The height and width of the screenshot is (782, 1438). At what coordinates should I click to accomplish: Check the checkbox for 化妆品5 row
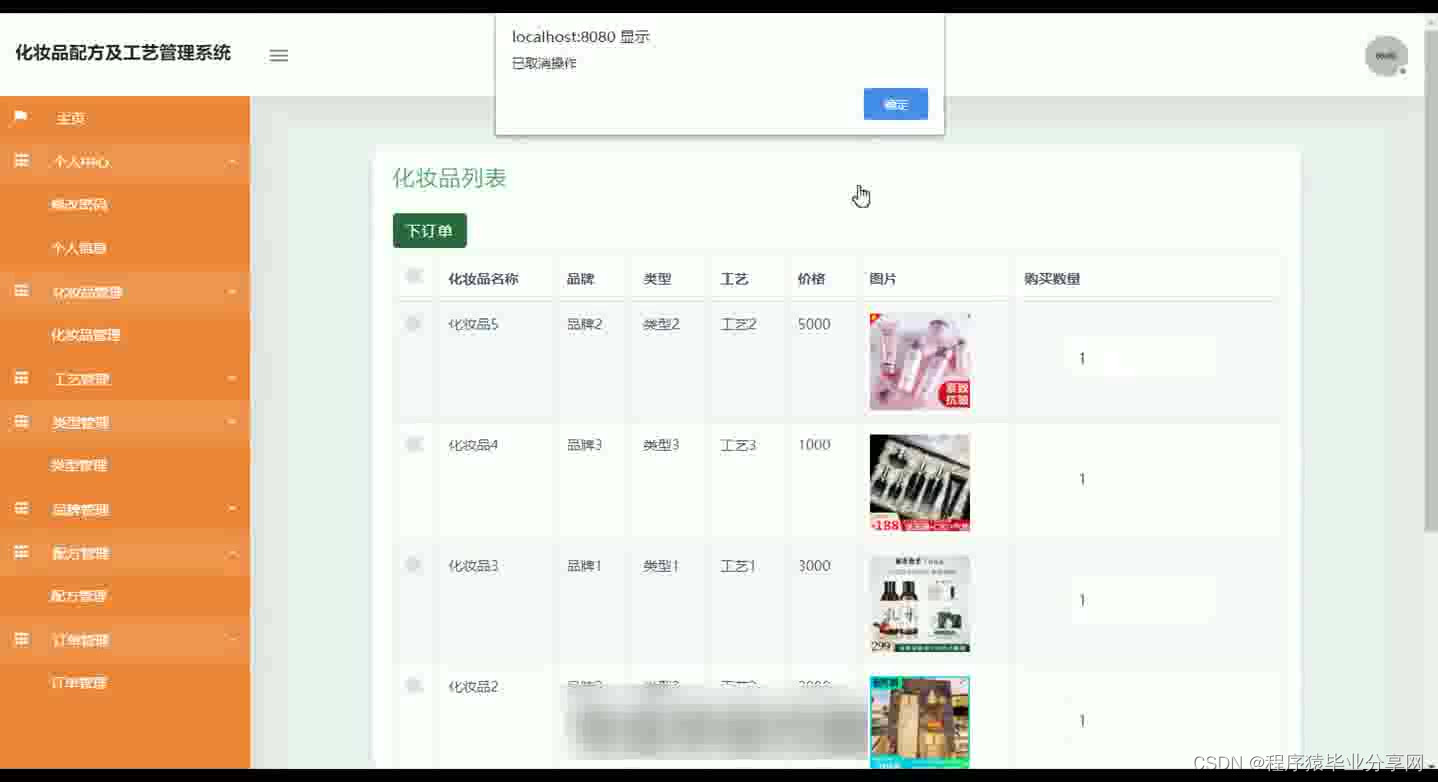[413, 323]
